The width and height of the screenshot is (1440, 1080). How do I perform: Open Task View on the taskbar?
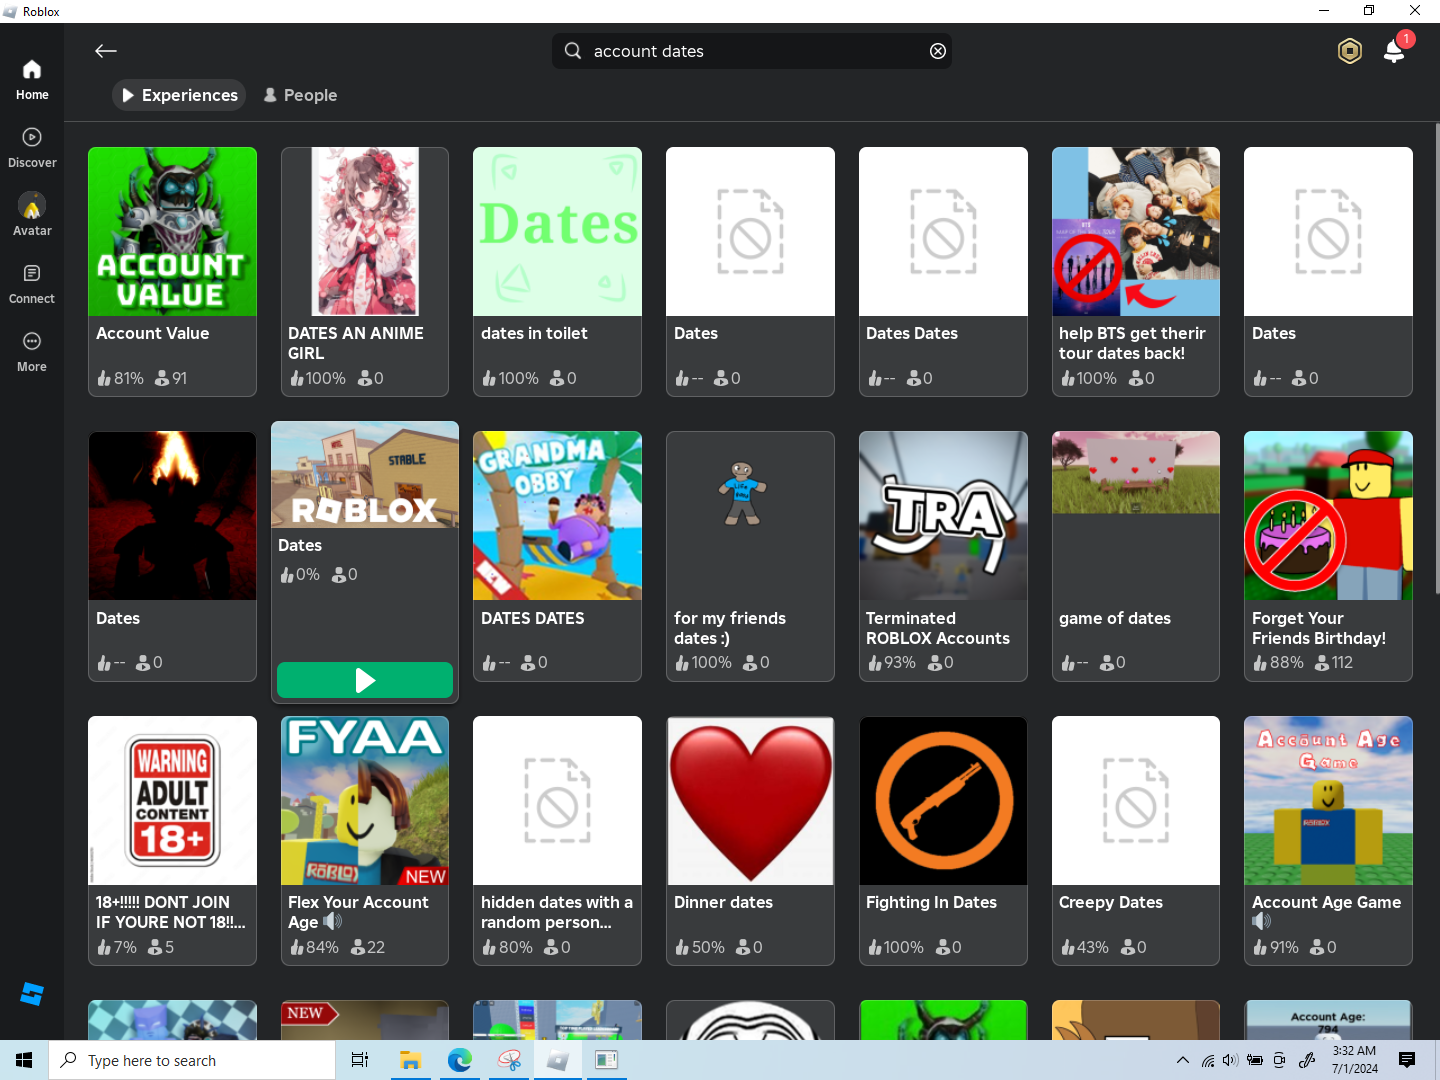click(360, 1060)
